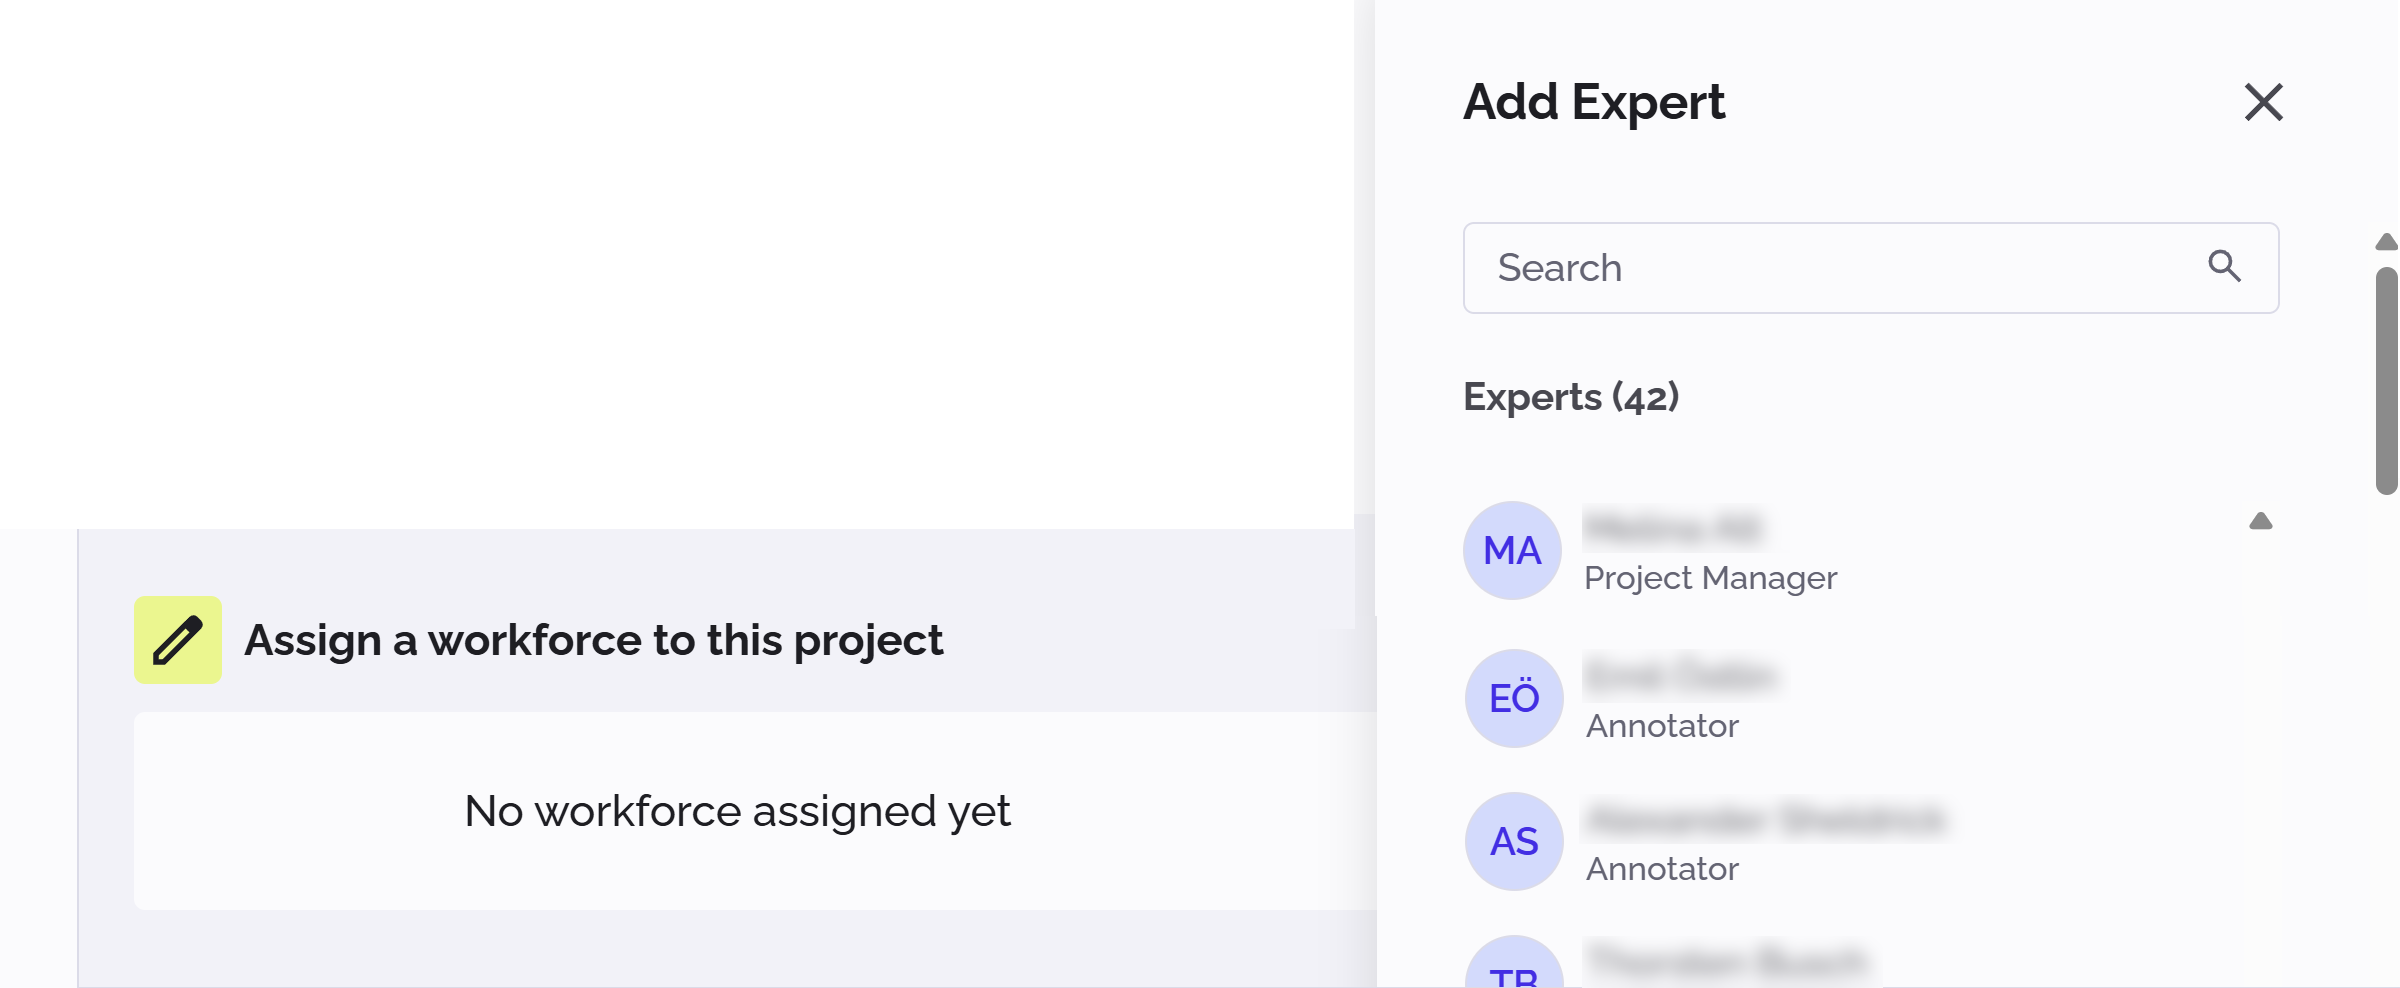Select the Experts (42) section heading
This screenshot has width=2400, height=988.
pyautogui.click(x=1572, y=397)
